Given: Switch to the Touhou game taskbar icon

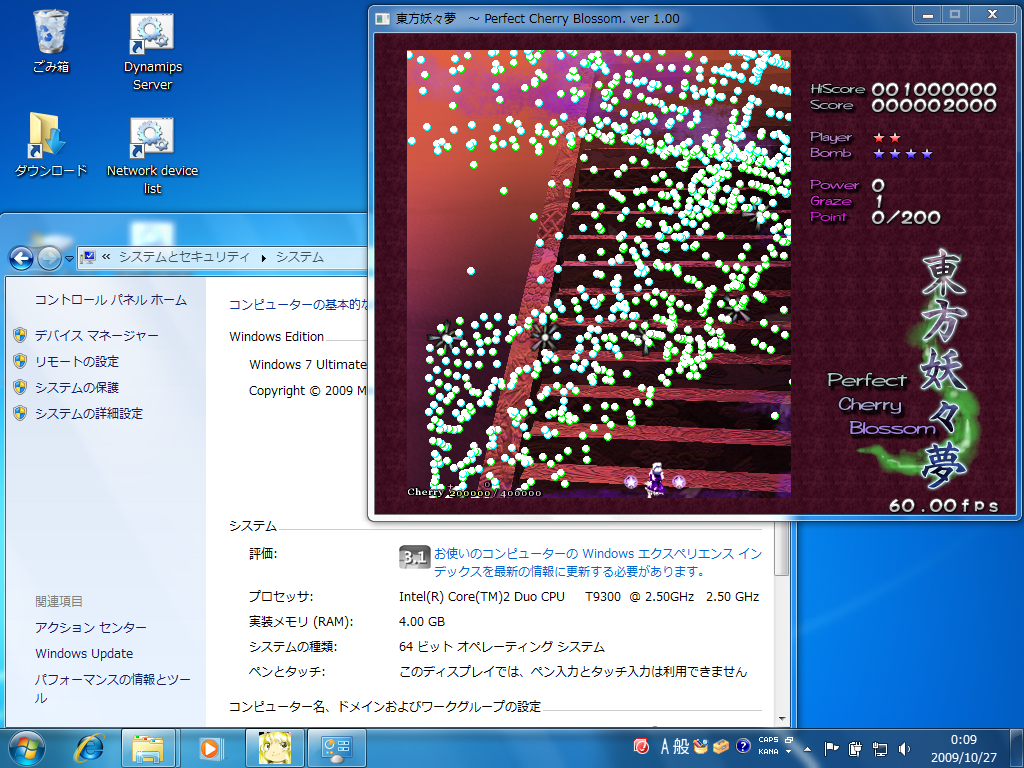Looking at the screenshot, I should tap(273, 747).
